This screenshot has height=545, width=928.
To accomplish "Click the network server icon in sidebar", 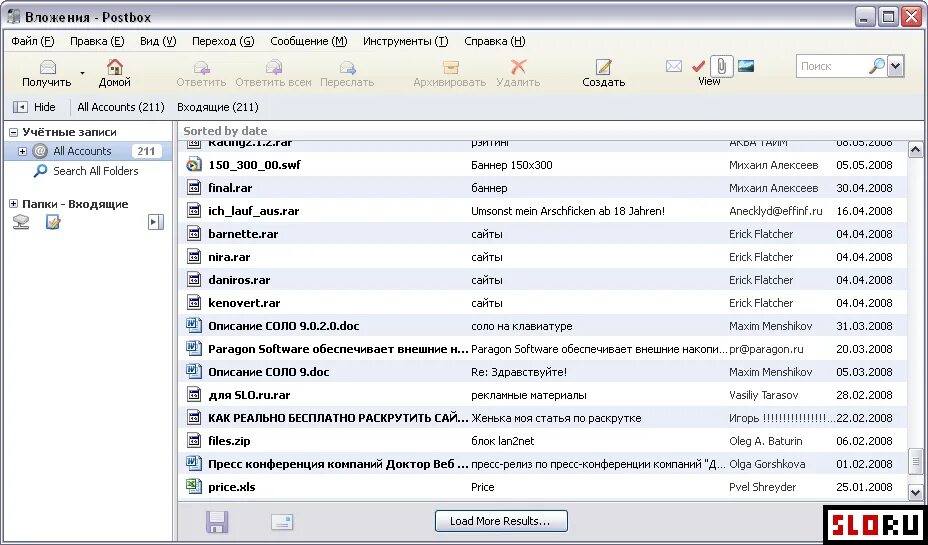I will 21,222.
